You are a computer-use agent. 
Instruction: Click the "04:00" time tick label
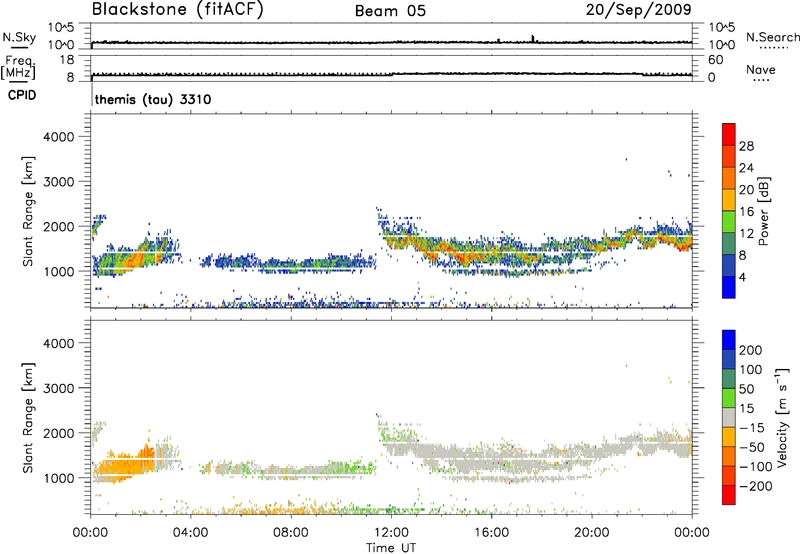pos(190,533)
